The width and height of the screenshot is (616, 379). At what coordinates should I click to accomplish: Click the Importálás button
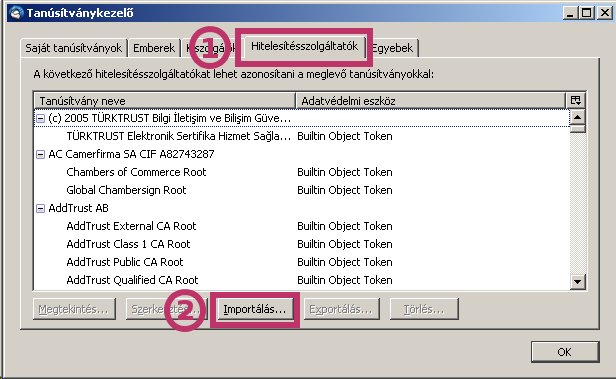(x=255, y=309)
